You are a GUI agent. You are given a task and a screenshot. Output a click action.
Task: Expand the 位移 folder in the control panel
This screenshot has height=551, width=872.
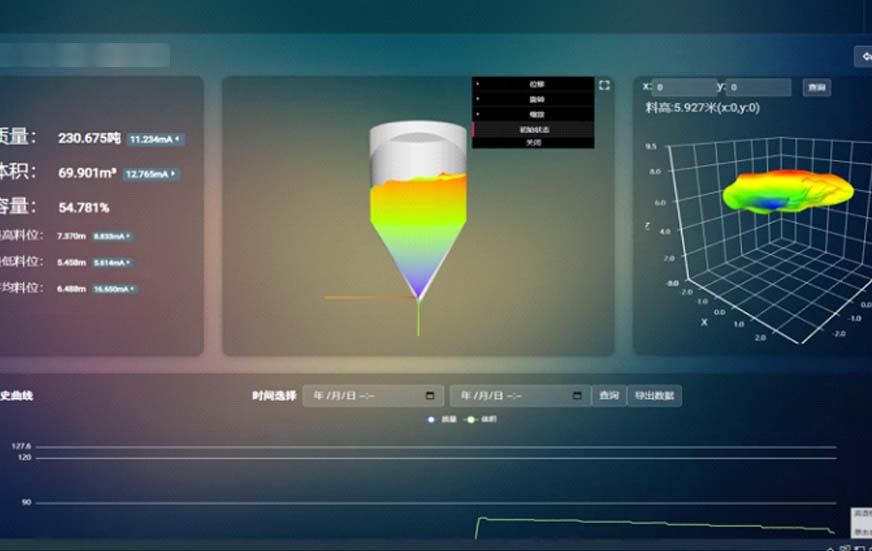point(533,85)
